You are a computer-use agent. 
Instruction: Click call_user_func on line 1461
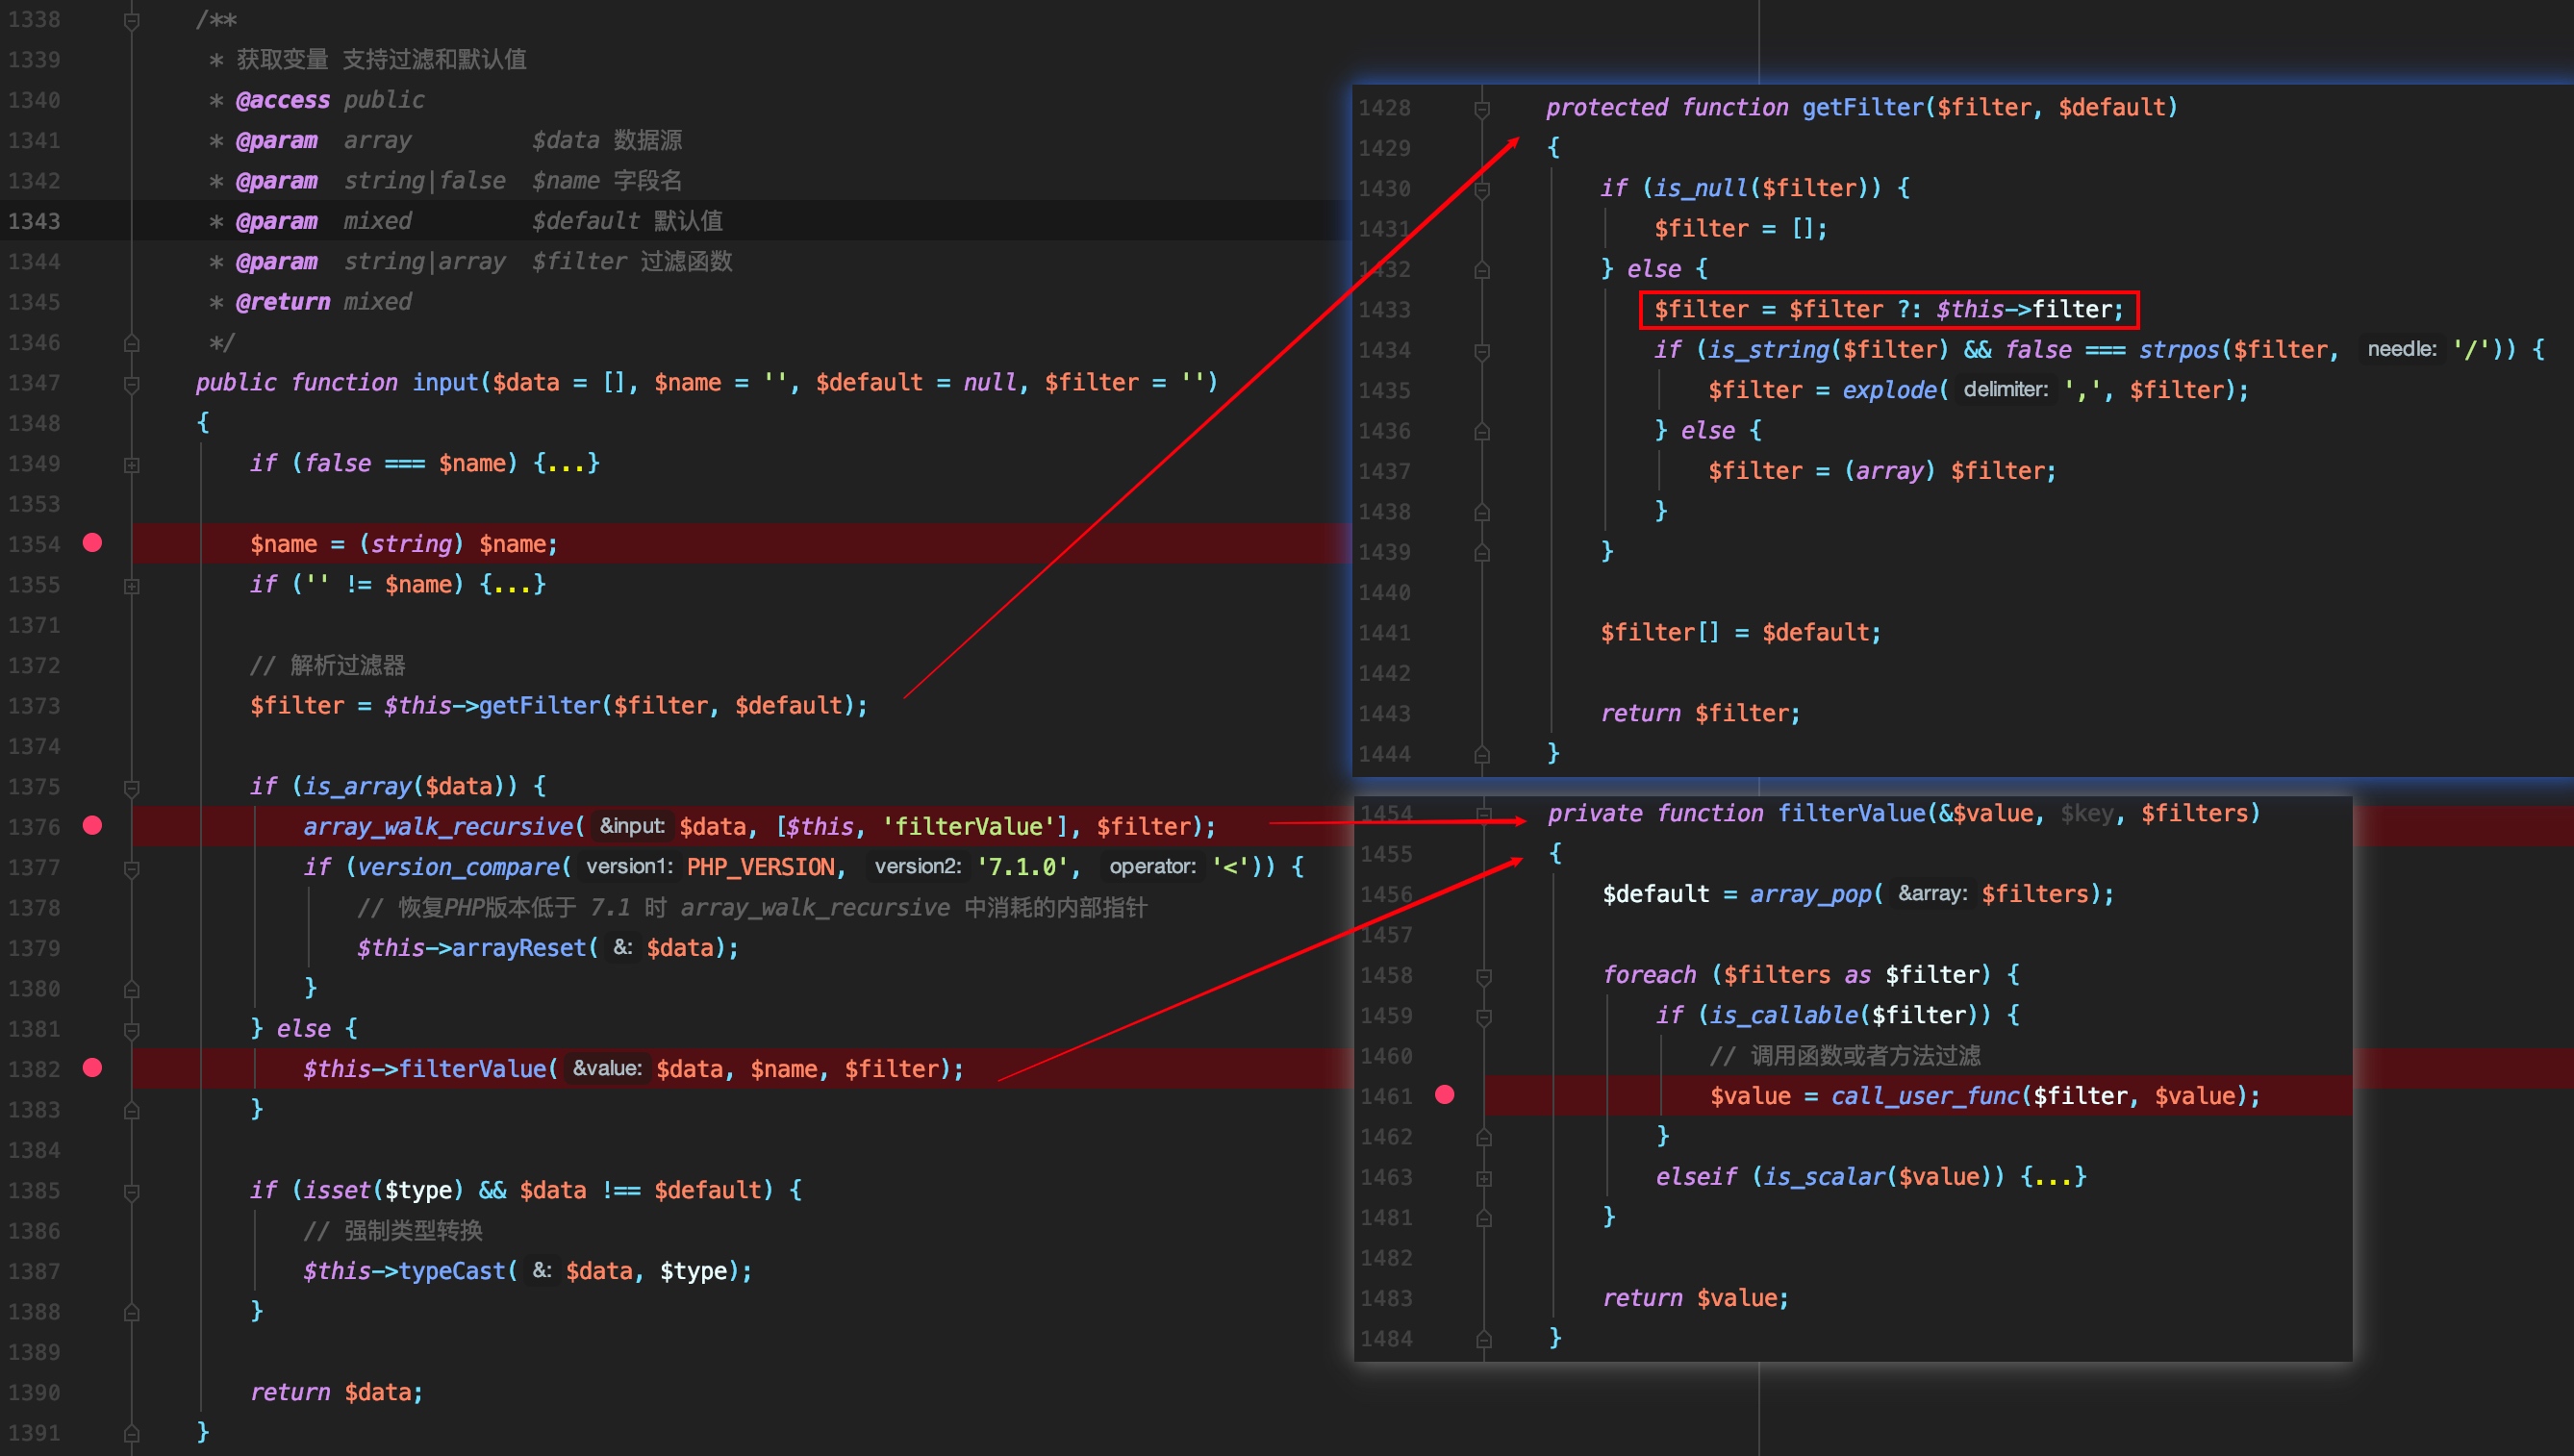1925,1095
